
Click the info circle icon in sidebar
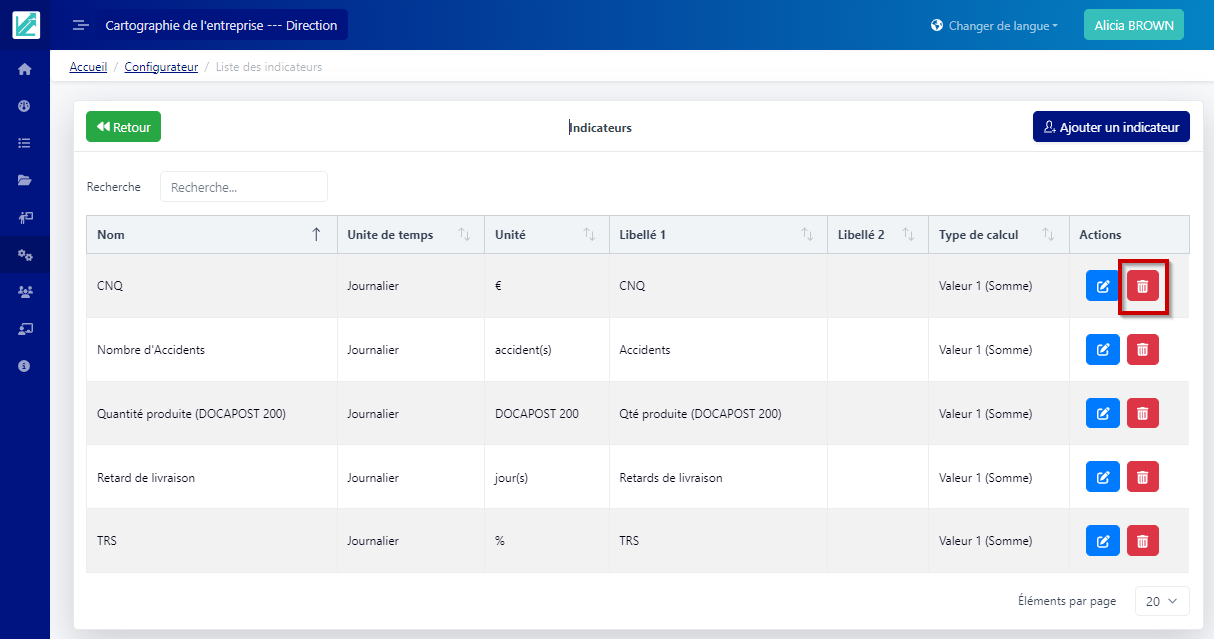point(25,366)
